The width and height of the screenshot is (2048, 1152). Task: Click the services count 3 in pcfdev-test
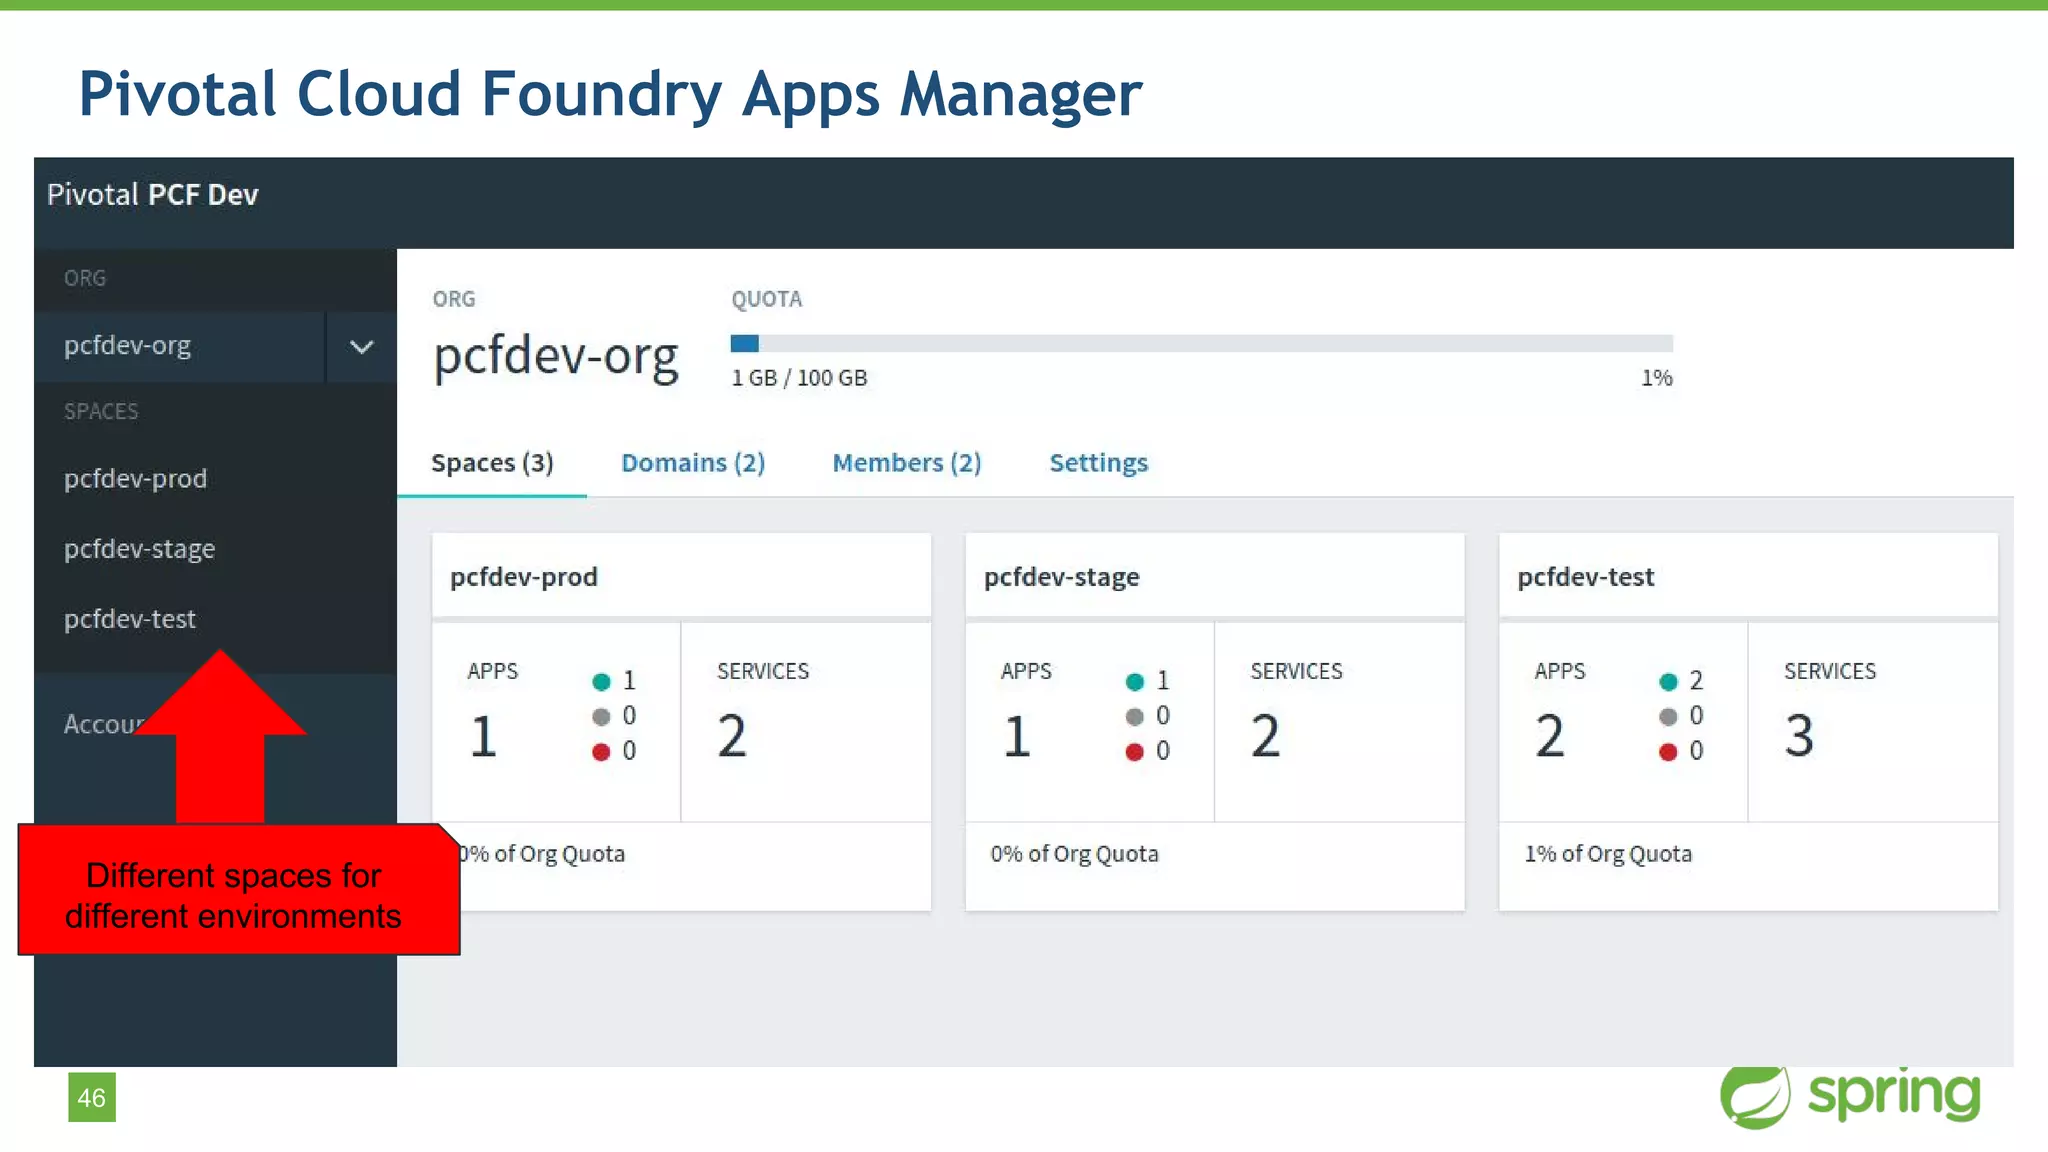click(x=1799, y=737)
